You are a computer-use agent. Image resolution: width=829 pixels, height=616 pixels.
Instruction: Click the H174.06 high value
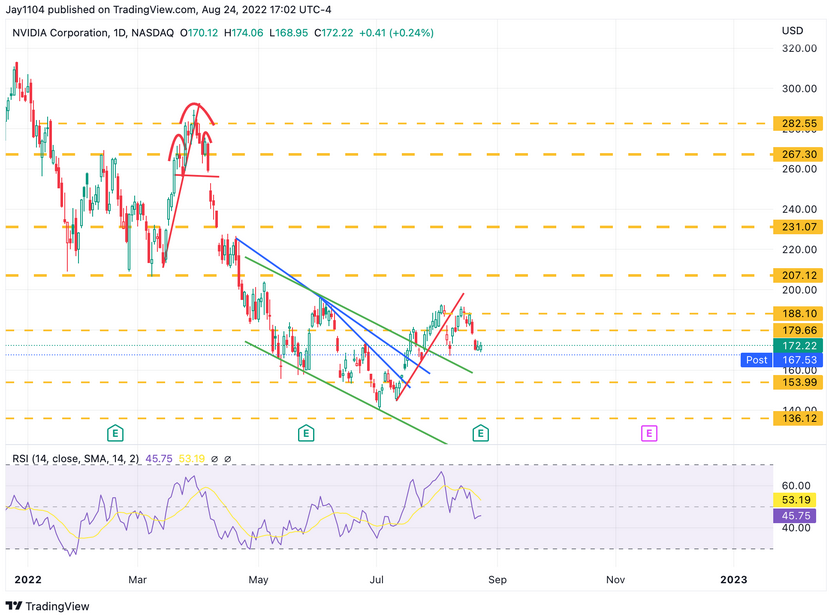tap(243, 33)
